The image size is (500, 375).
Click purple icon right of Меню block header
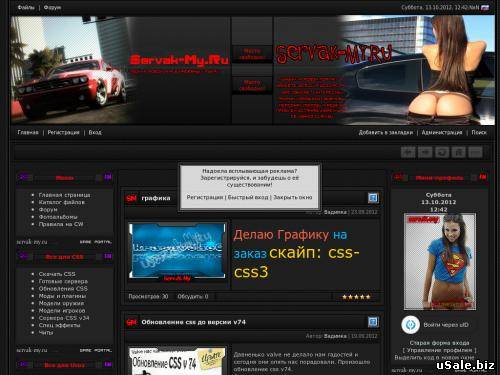[x=108, y=177]
